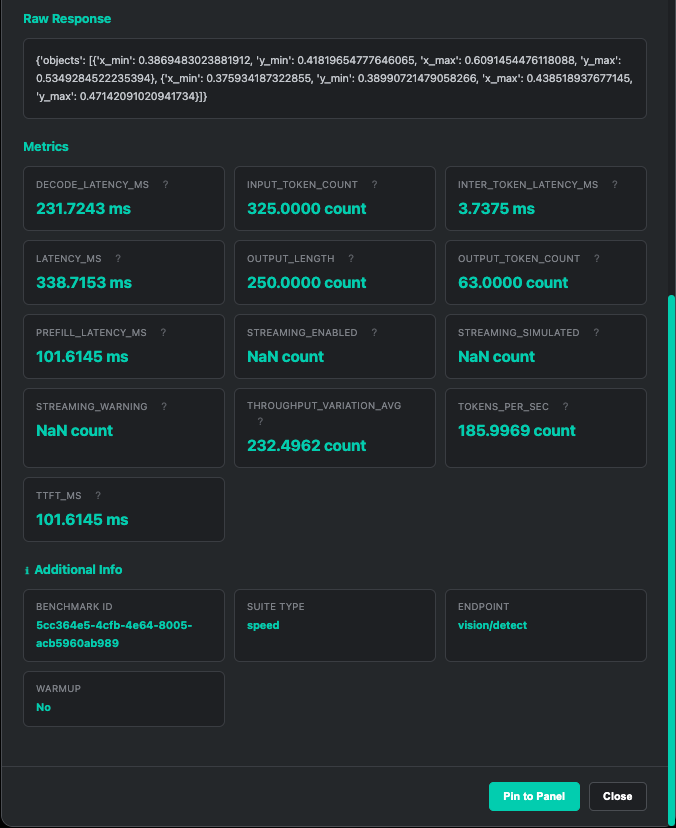
Task: Click help icon next to STREAMING_ENABLED
Action: pos(374,333)
